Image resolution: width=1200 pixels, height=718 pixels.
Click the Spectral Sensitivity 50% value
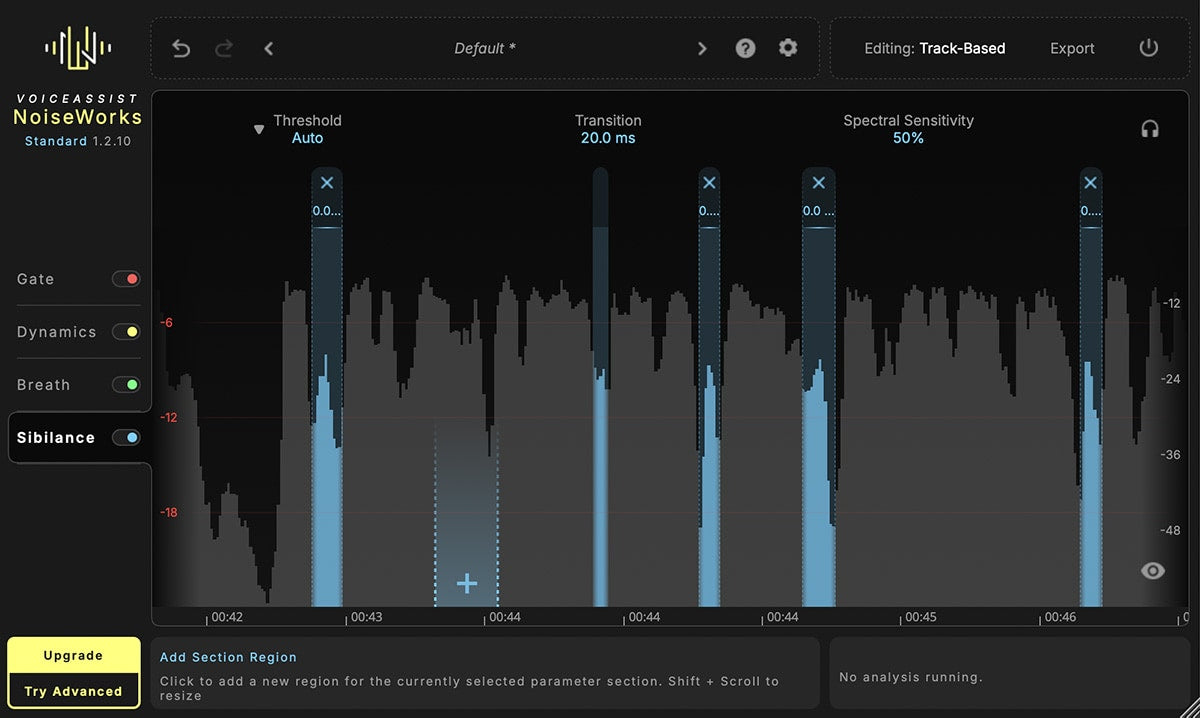click(x=908, y=138)
